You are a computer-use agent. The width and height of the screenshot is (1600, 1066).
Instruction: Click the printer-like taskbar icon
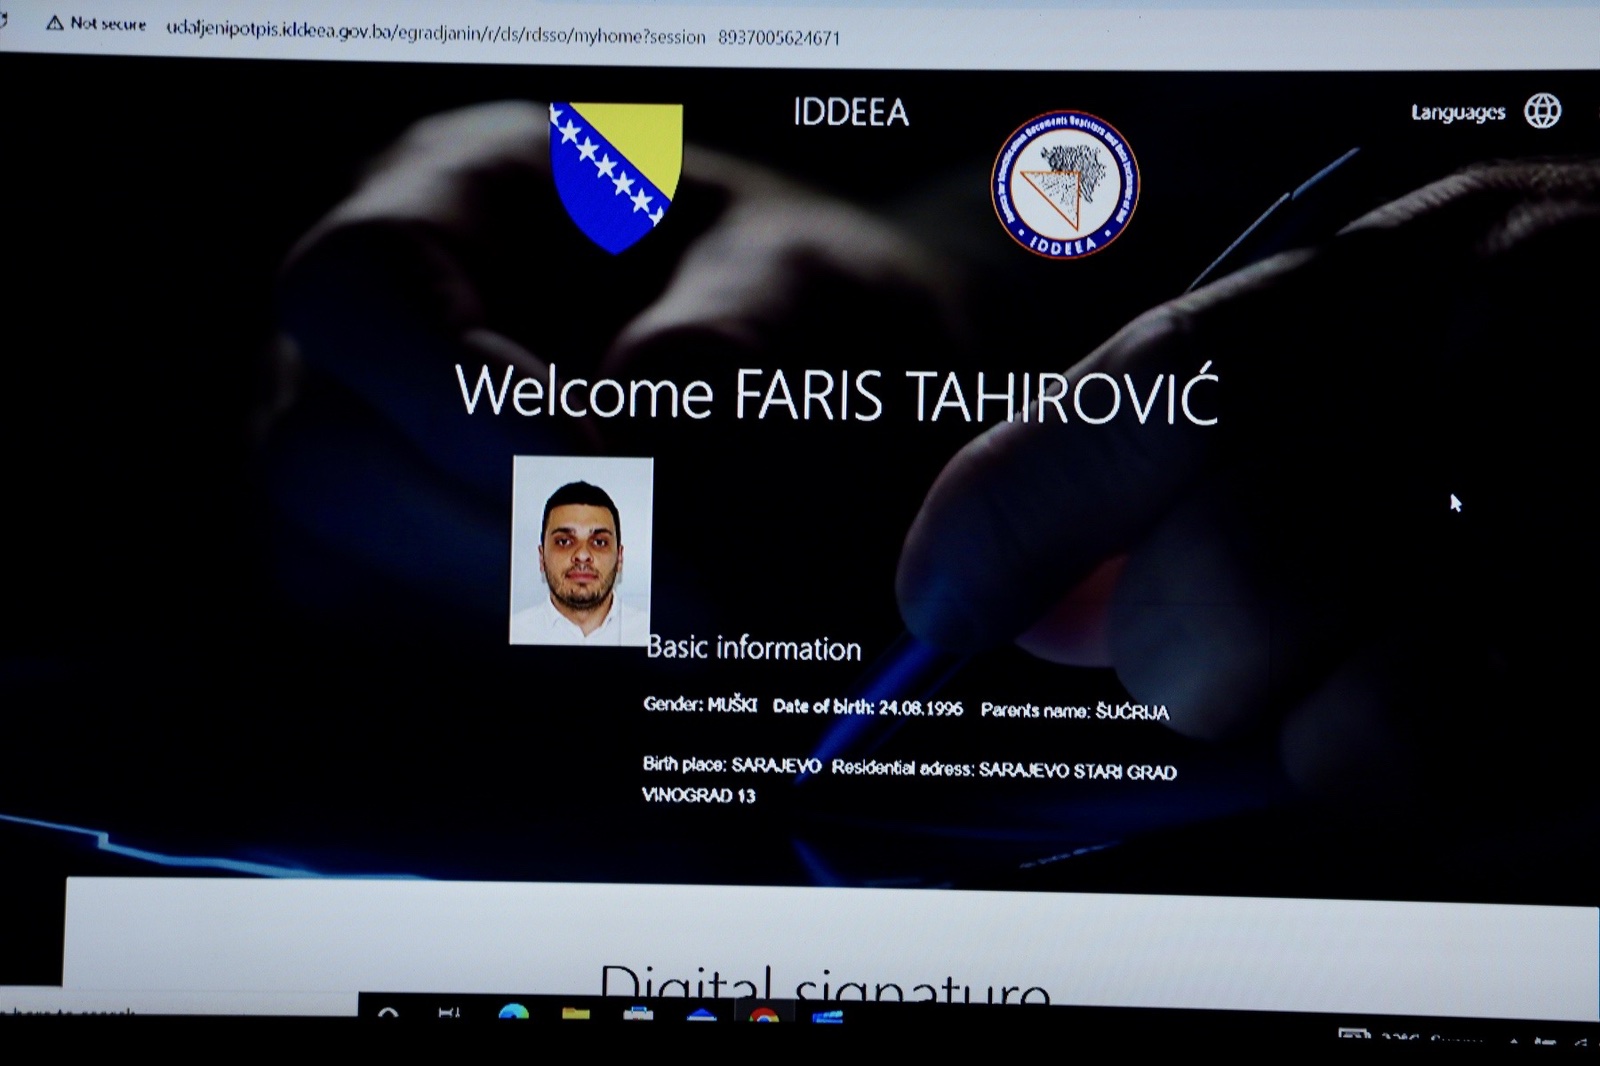[x=638, y=1014]
